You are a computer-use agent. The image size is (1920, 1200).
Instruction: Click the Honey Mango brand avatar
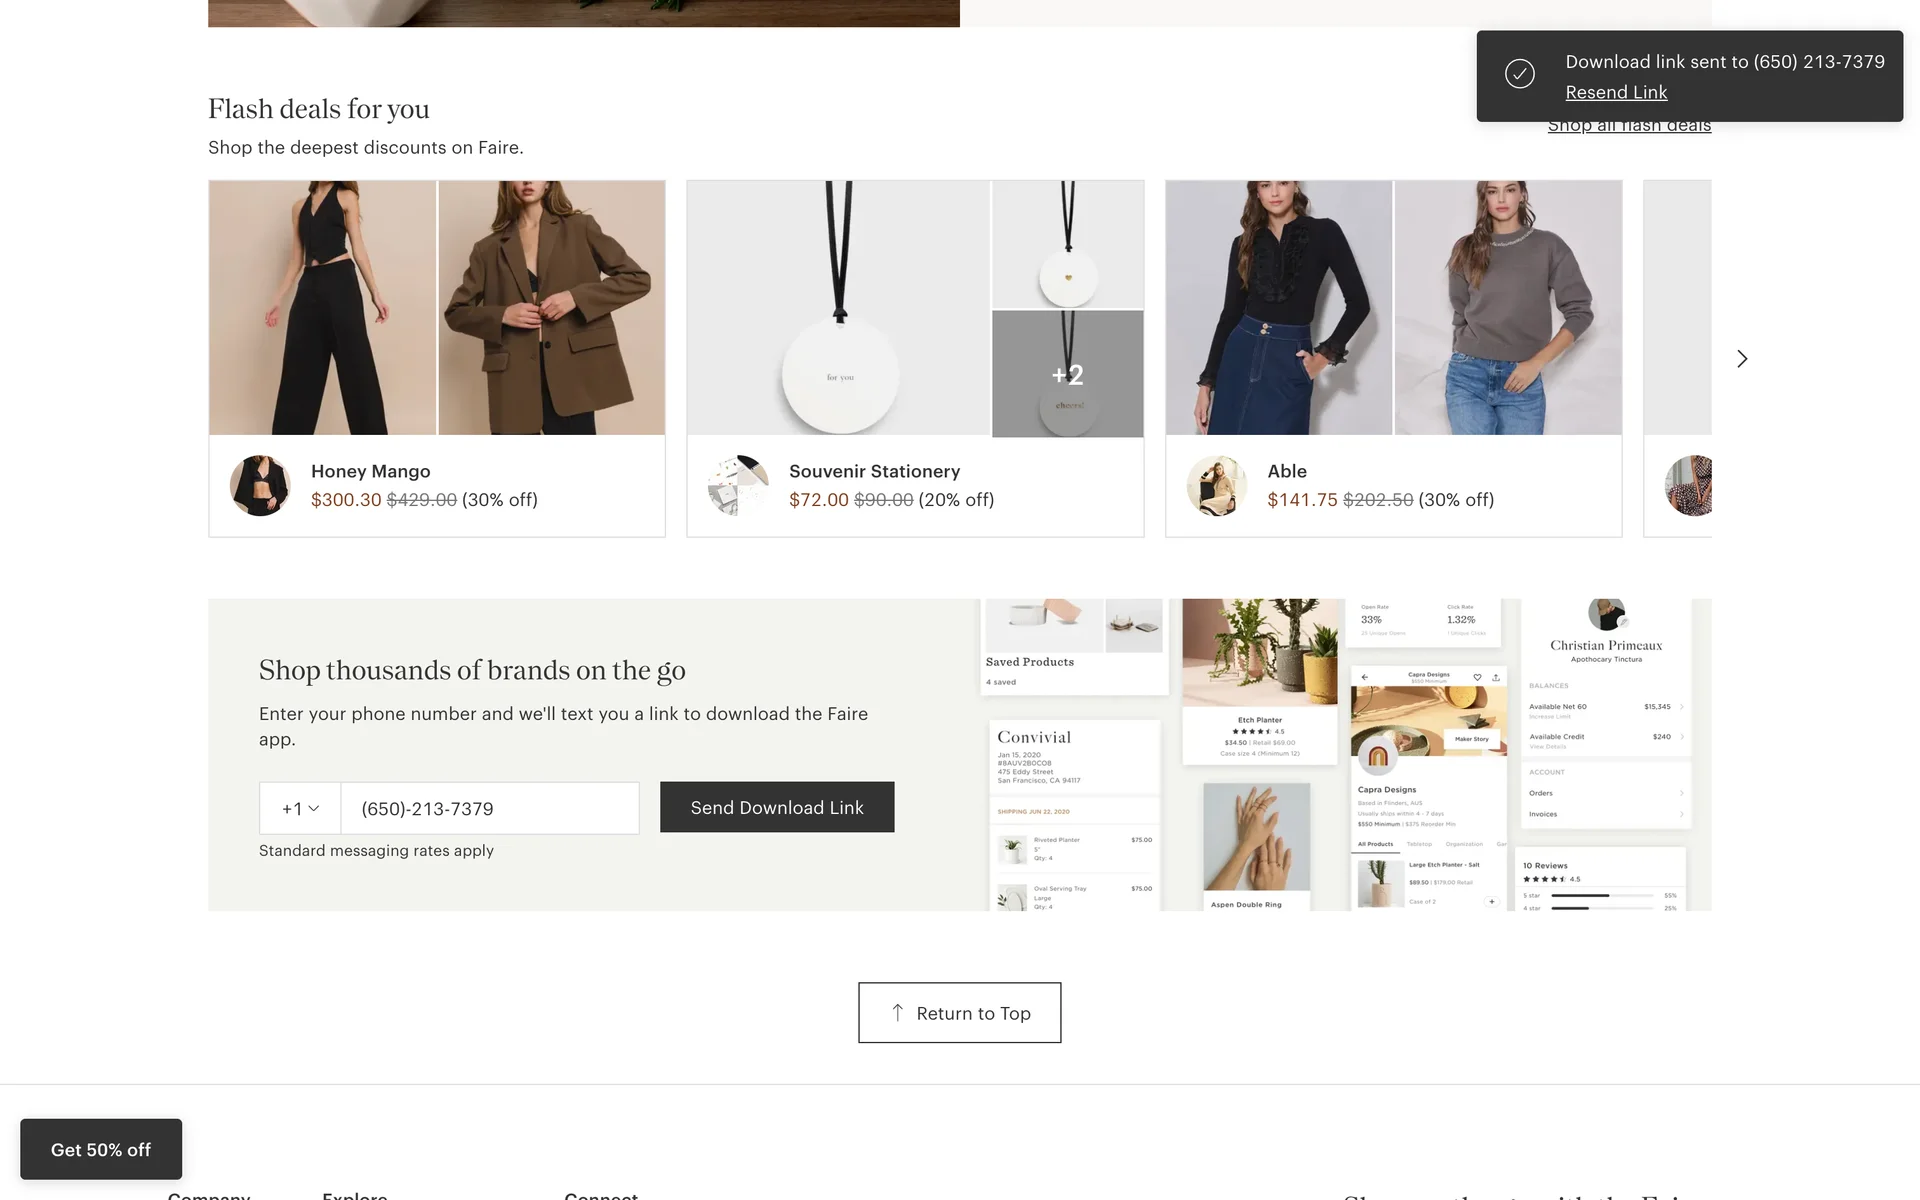point(260,486)
